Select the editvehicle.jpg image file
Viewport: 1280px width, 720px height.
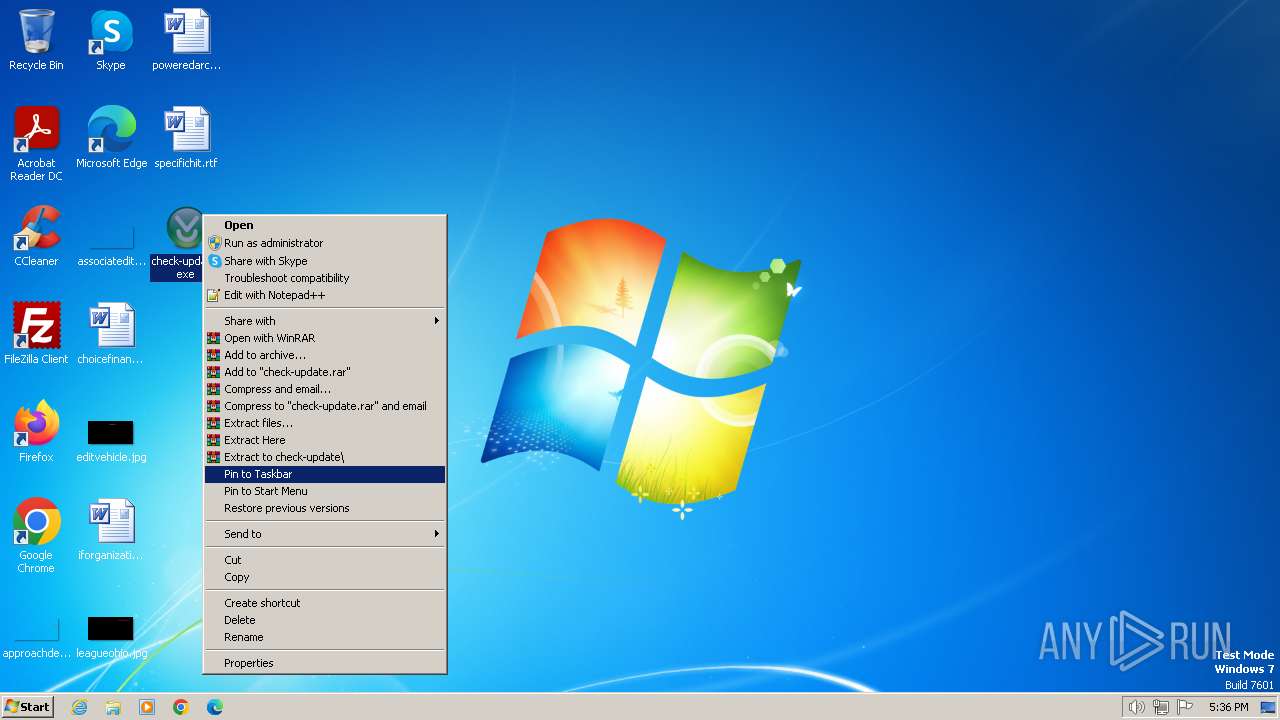click(x=111, y=441)
